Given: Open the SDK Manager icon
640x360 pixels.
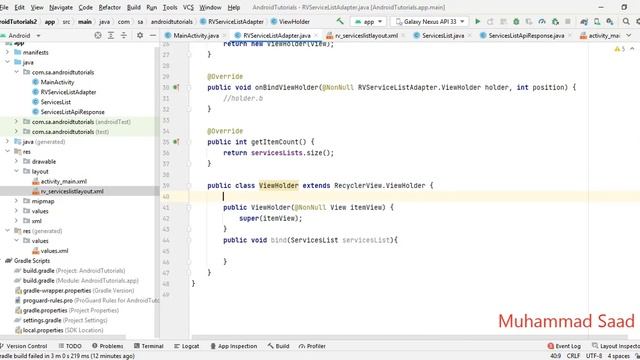Looking at the screenshot, I should point(610,21).
